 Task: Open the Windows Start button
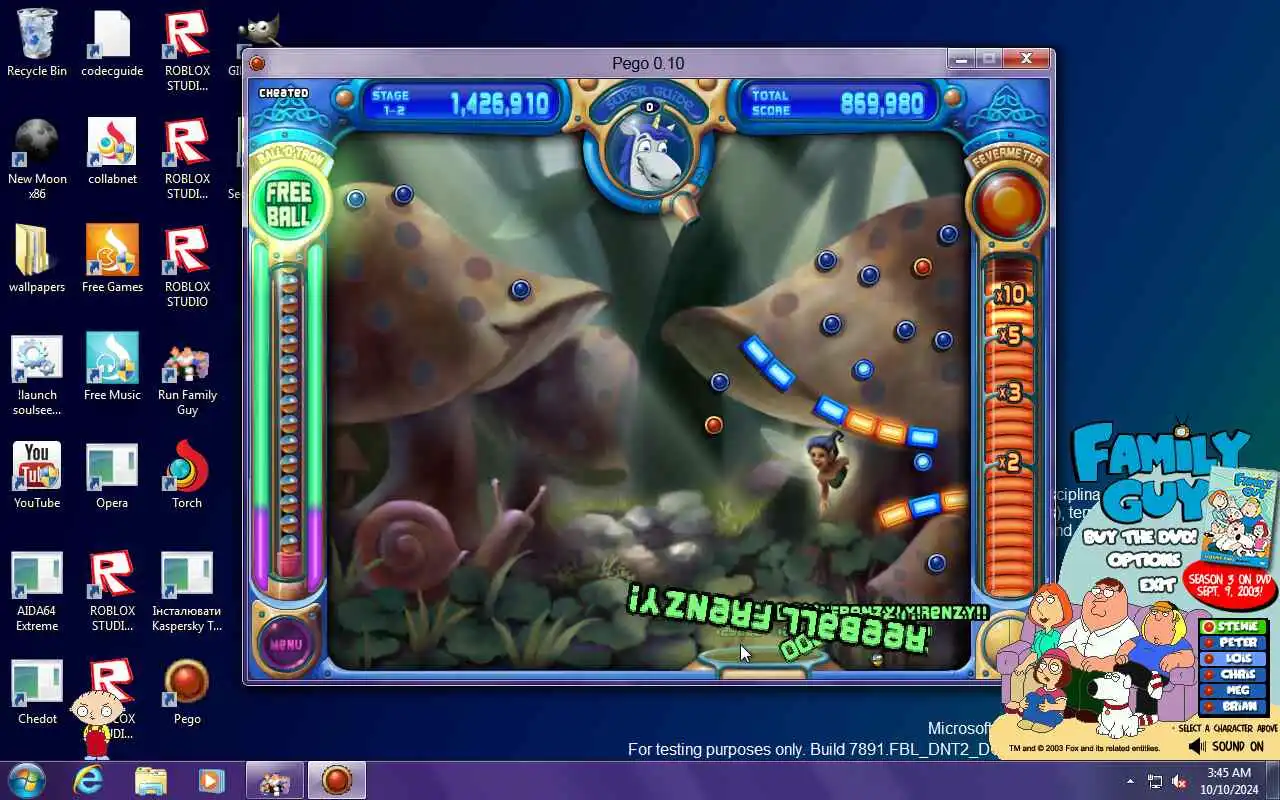(x=26, y=780)
